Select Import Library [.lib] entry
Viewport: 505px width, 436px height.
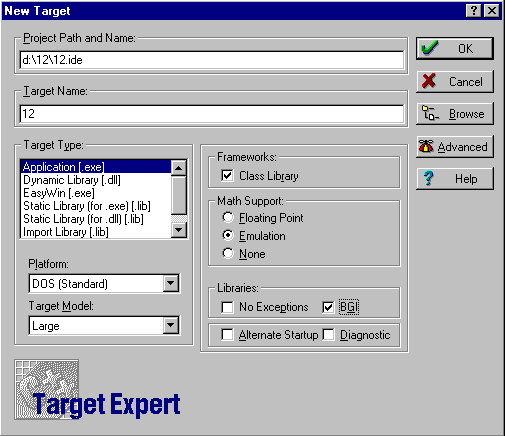click(x=96, y=232)
